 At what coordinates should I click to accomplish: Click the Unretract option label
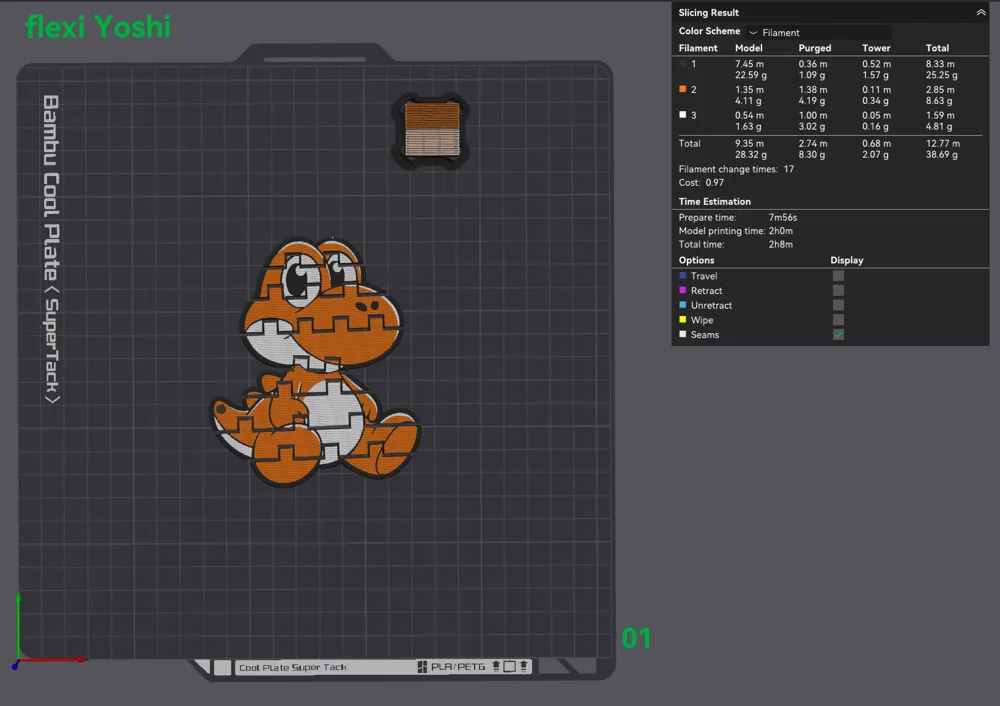711,305
